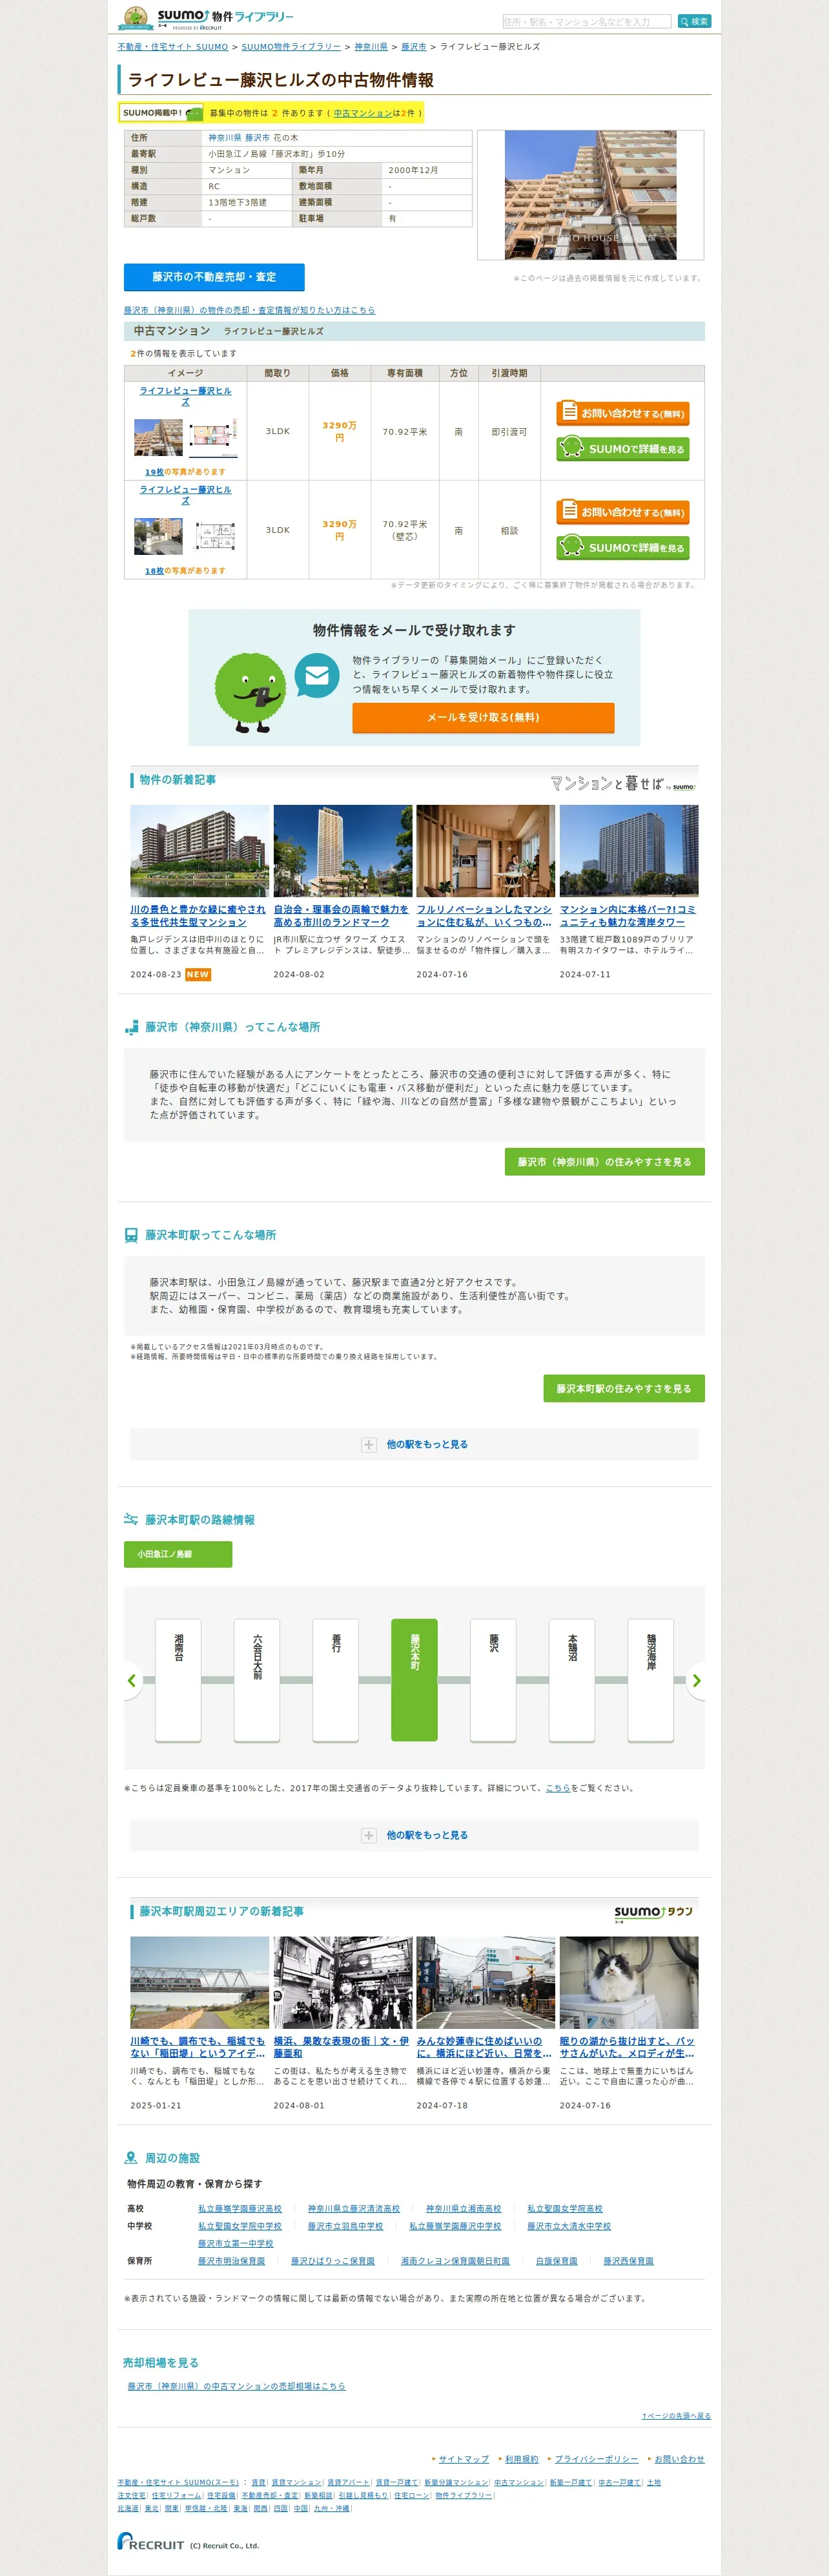
Task: Open サイトマップ footer link
Action: point(464,2459)
